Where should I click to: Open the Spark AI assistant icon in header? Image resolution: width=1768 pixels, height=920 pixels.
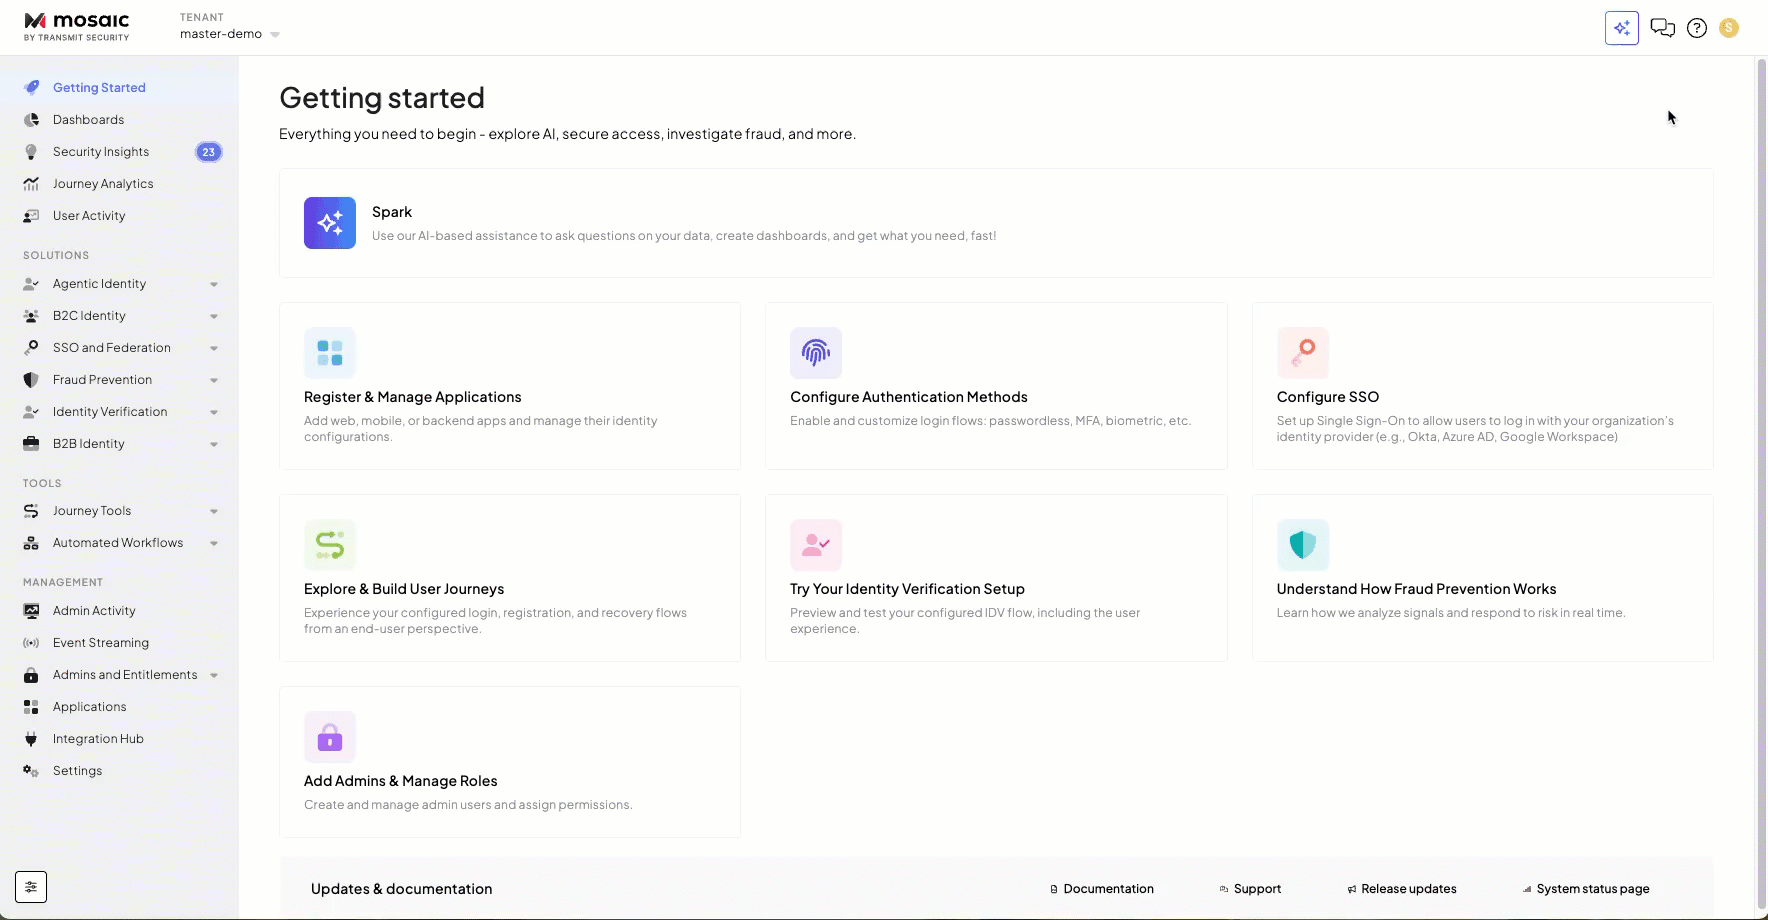[x=1621, y=28]
